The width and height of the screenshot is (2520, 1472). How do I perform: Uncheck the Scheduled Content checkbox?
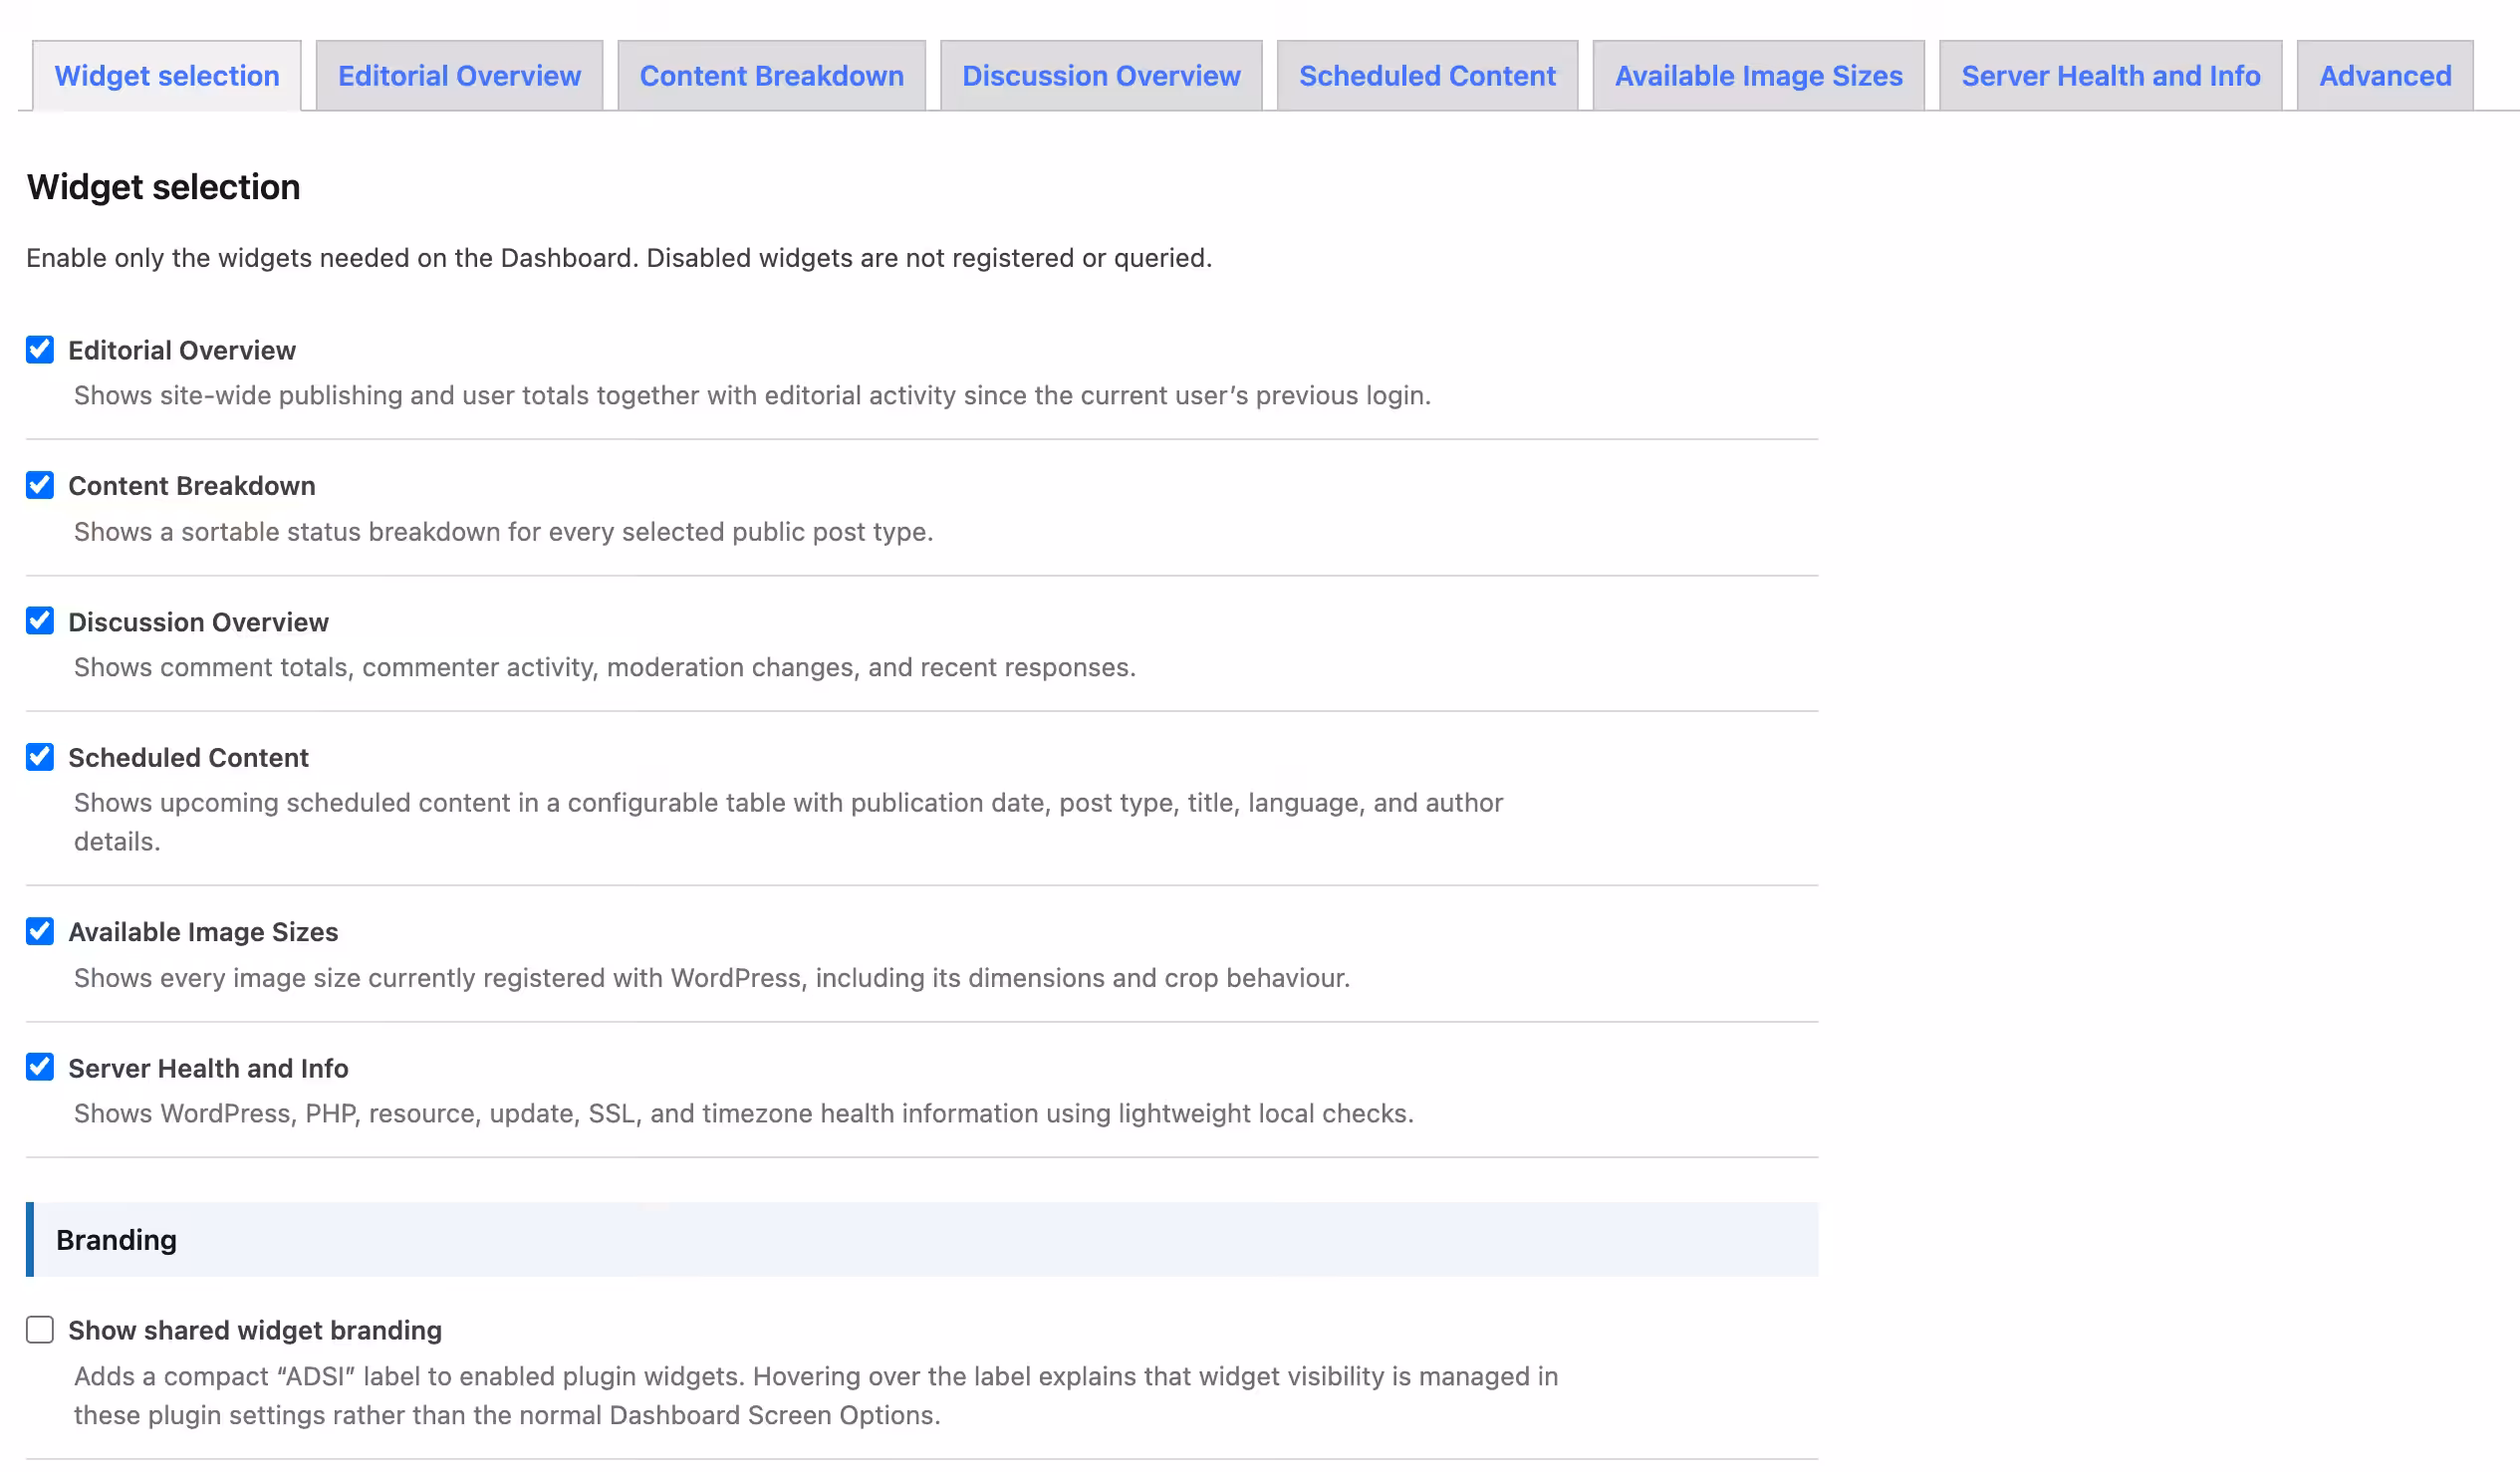[40, 757]
